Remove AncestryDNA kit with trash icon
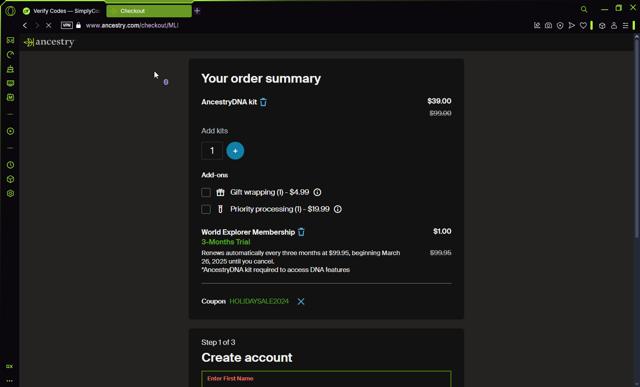640x387 pixels. 263,102
